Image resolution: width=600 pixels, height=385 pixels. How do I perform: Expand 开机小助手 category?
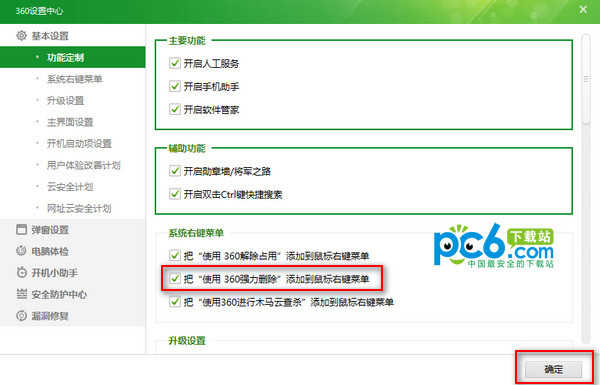click(73, 273)
